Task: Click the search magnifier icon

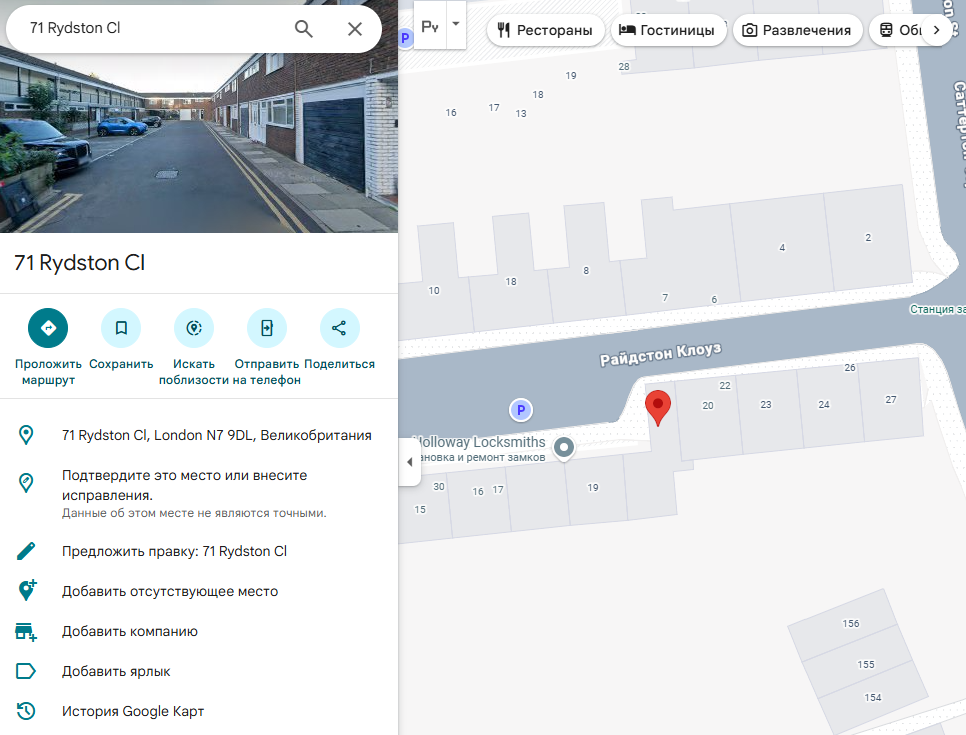Action: [304, 29]
